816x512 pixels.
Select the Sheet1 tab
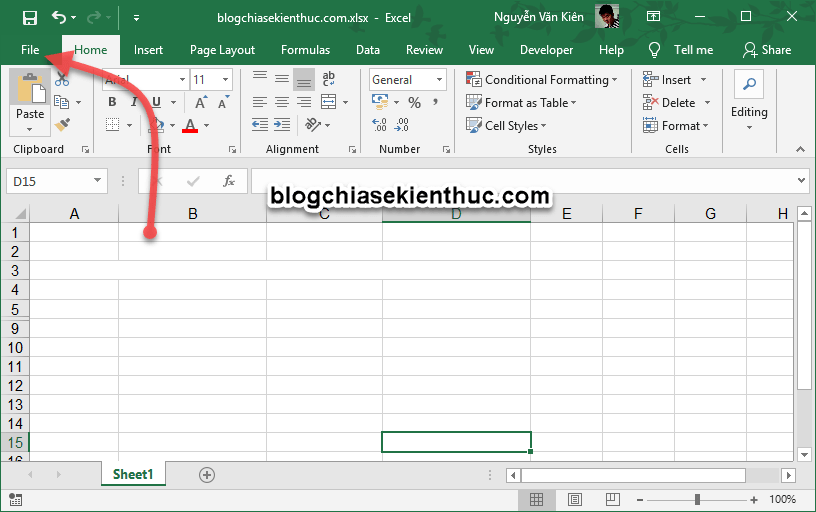pyautogui.click(x=133, y=474)
